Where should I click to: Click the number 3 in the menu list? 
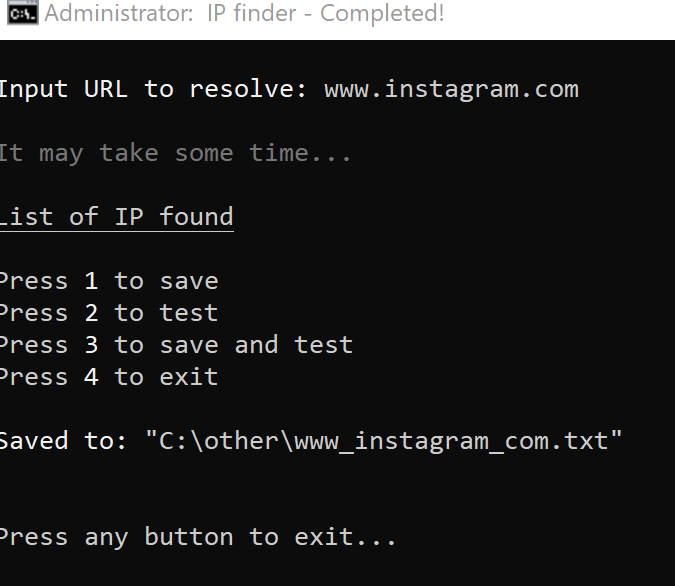(x=91, y=345)
